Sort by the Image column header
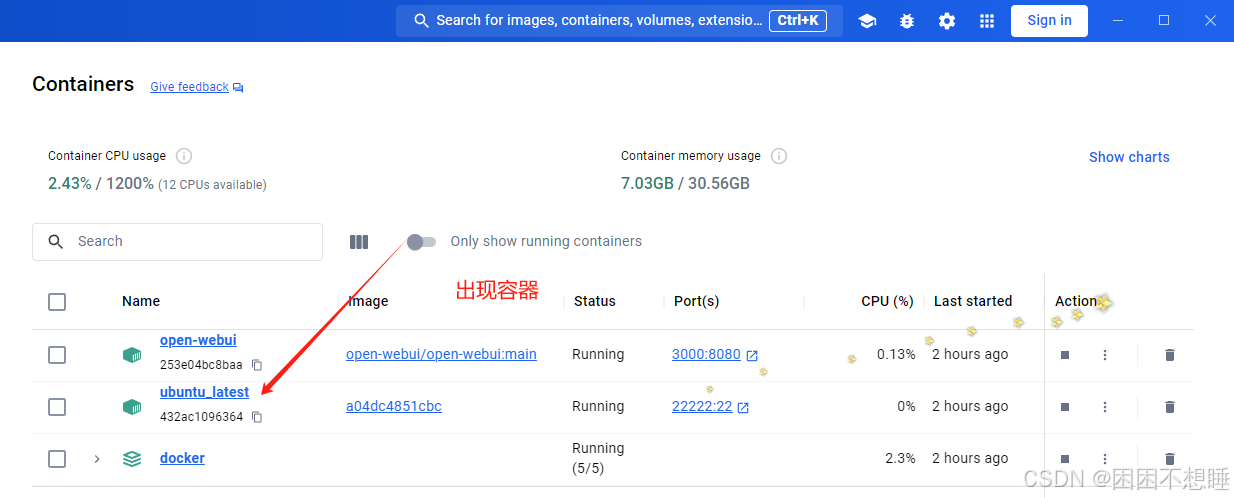The width and height of the screenshot is (1234, 498). pos(368,301)
